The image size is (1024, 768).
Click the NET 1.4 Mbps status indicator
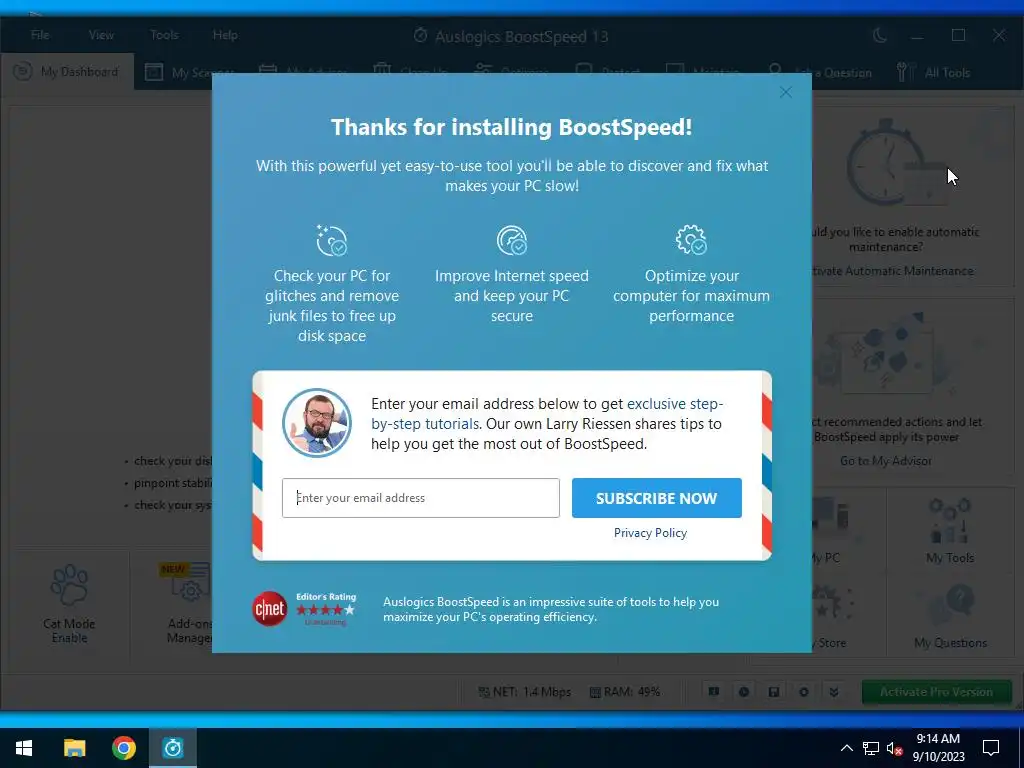click(524, 692)
